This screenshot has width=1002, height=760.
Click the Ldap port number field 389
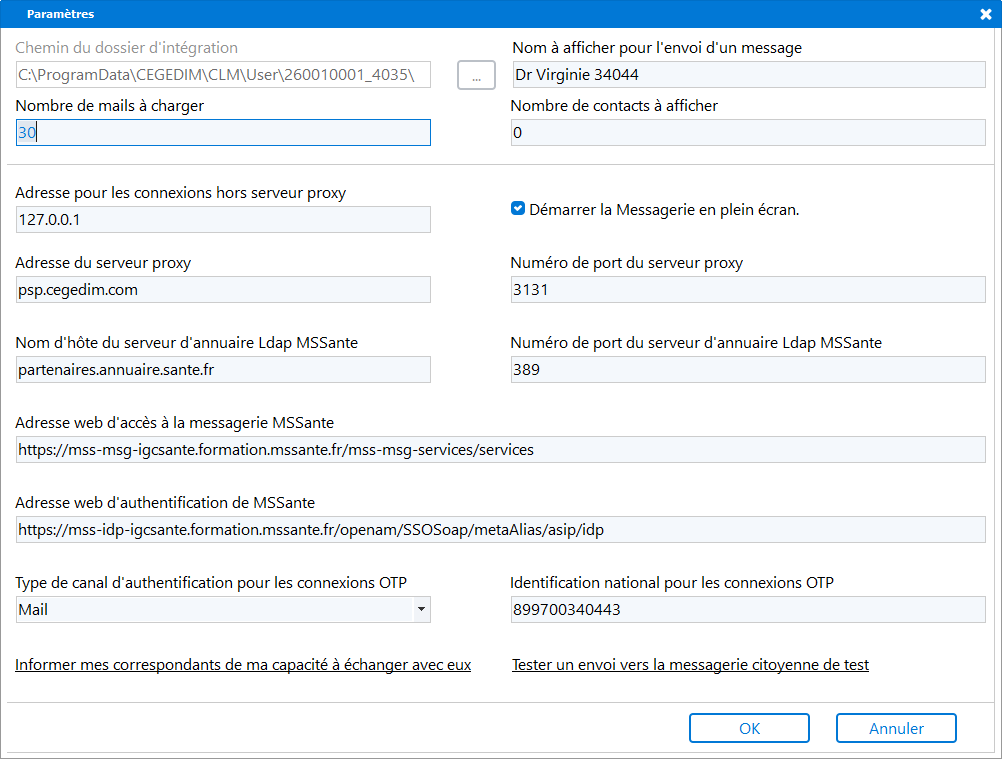click(x=748, y=369)
